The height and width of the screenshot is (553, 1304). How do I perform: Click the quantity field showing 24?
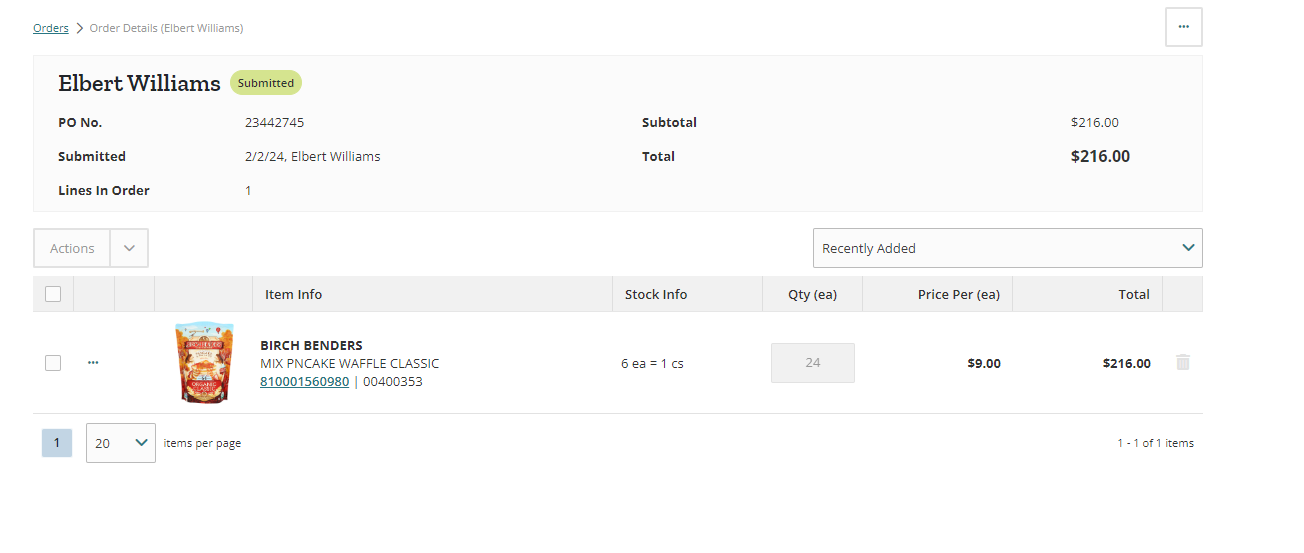pyautogui.click(x=813, y=363)
